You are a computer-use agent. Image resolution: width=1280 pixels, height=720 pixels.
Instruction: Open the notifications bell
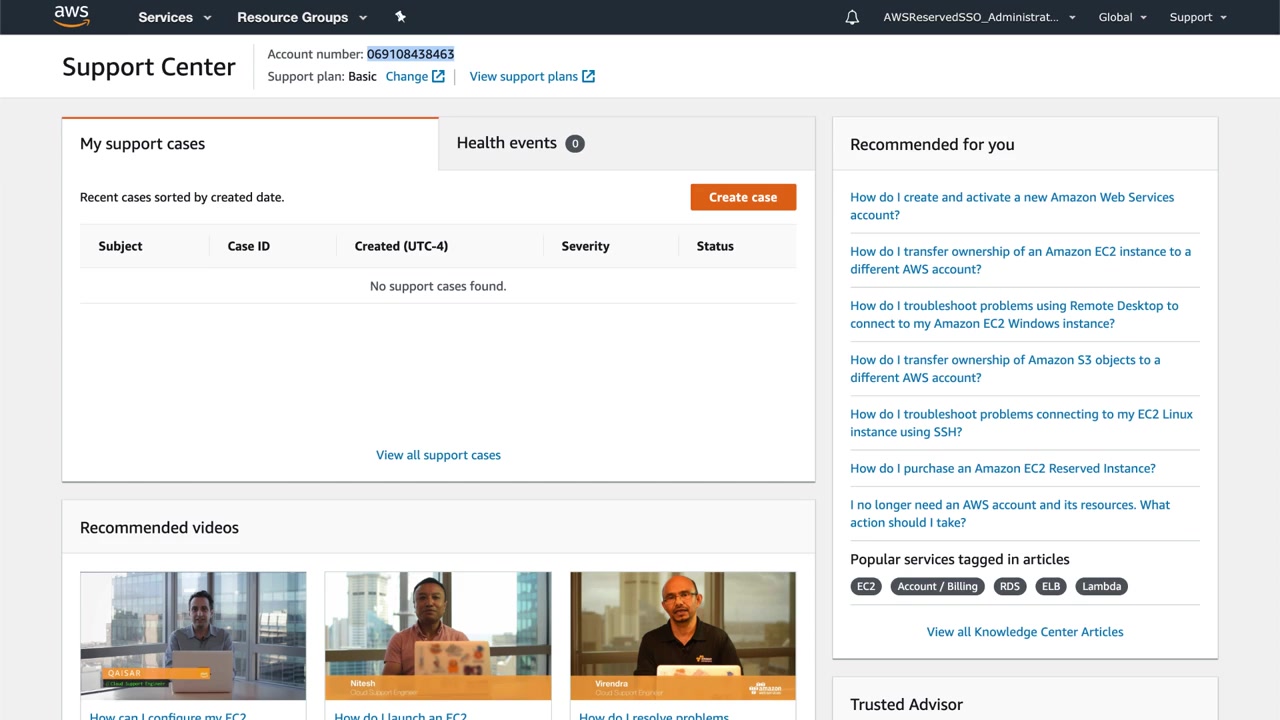[x=852, y=17]
